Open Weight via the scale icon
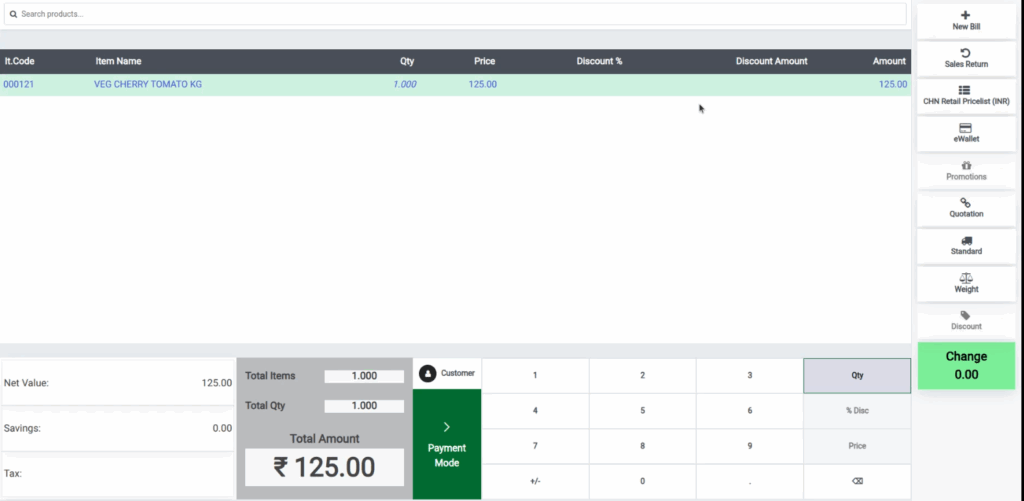The height and width of the screenshot is (501, 1024). (966, 278)
